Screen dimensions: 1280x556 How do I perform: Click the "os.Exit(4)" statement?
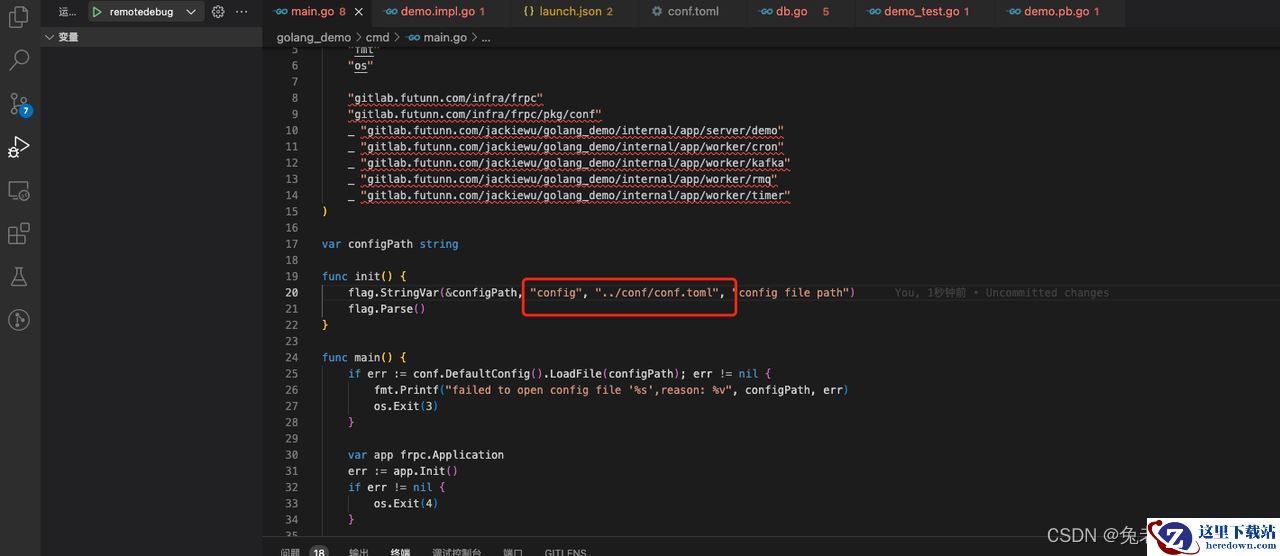(406, 503)
